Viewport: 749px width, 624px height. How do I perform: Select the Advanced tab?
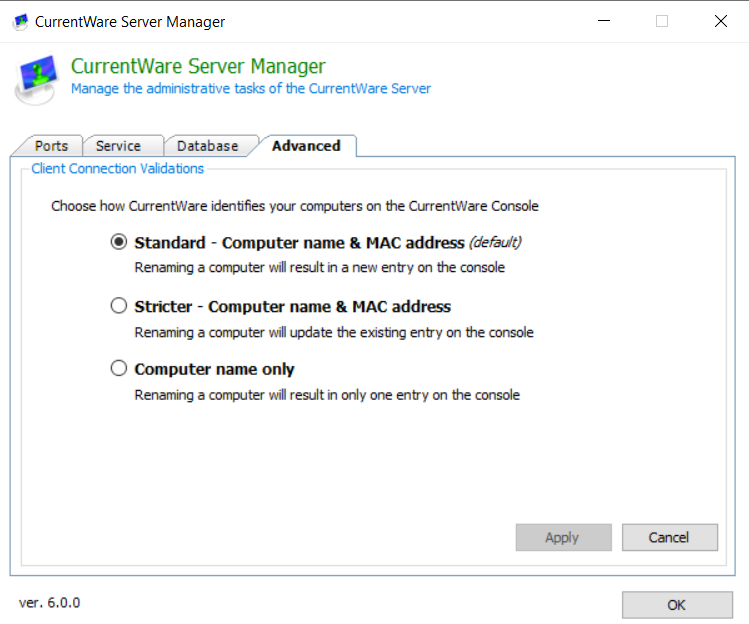click(x=306, y=146)
